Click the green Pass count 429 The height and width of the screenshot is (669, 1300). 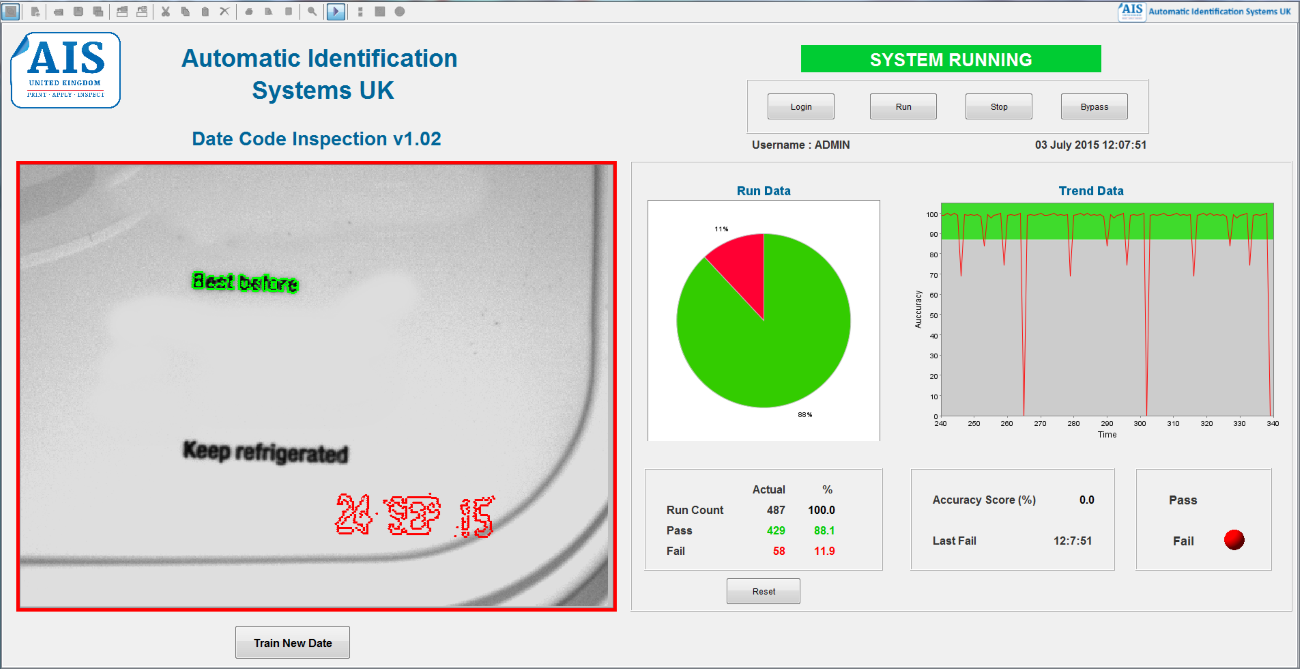click(x=775, y=531)
